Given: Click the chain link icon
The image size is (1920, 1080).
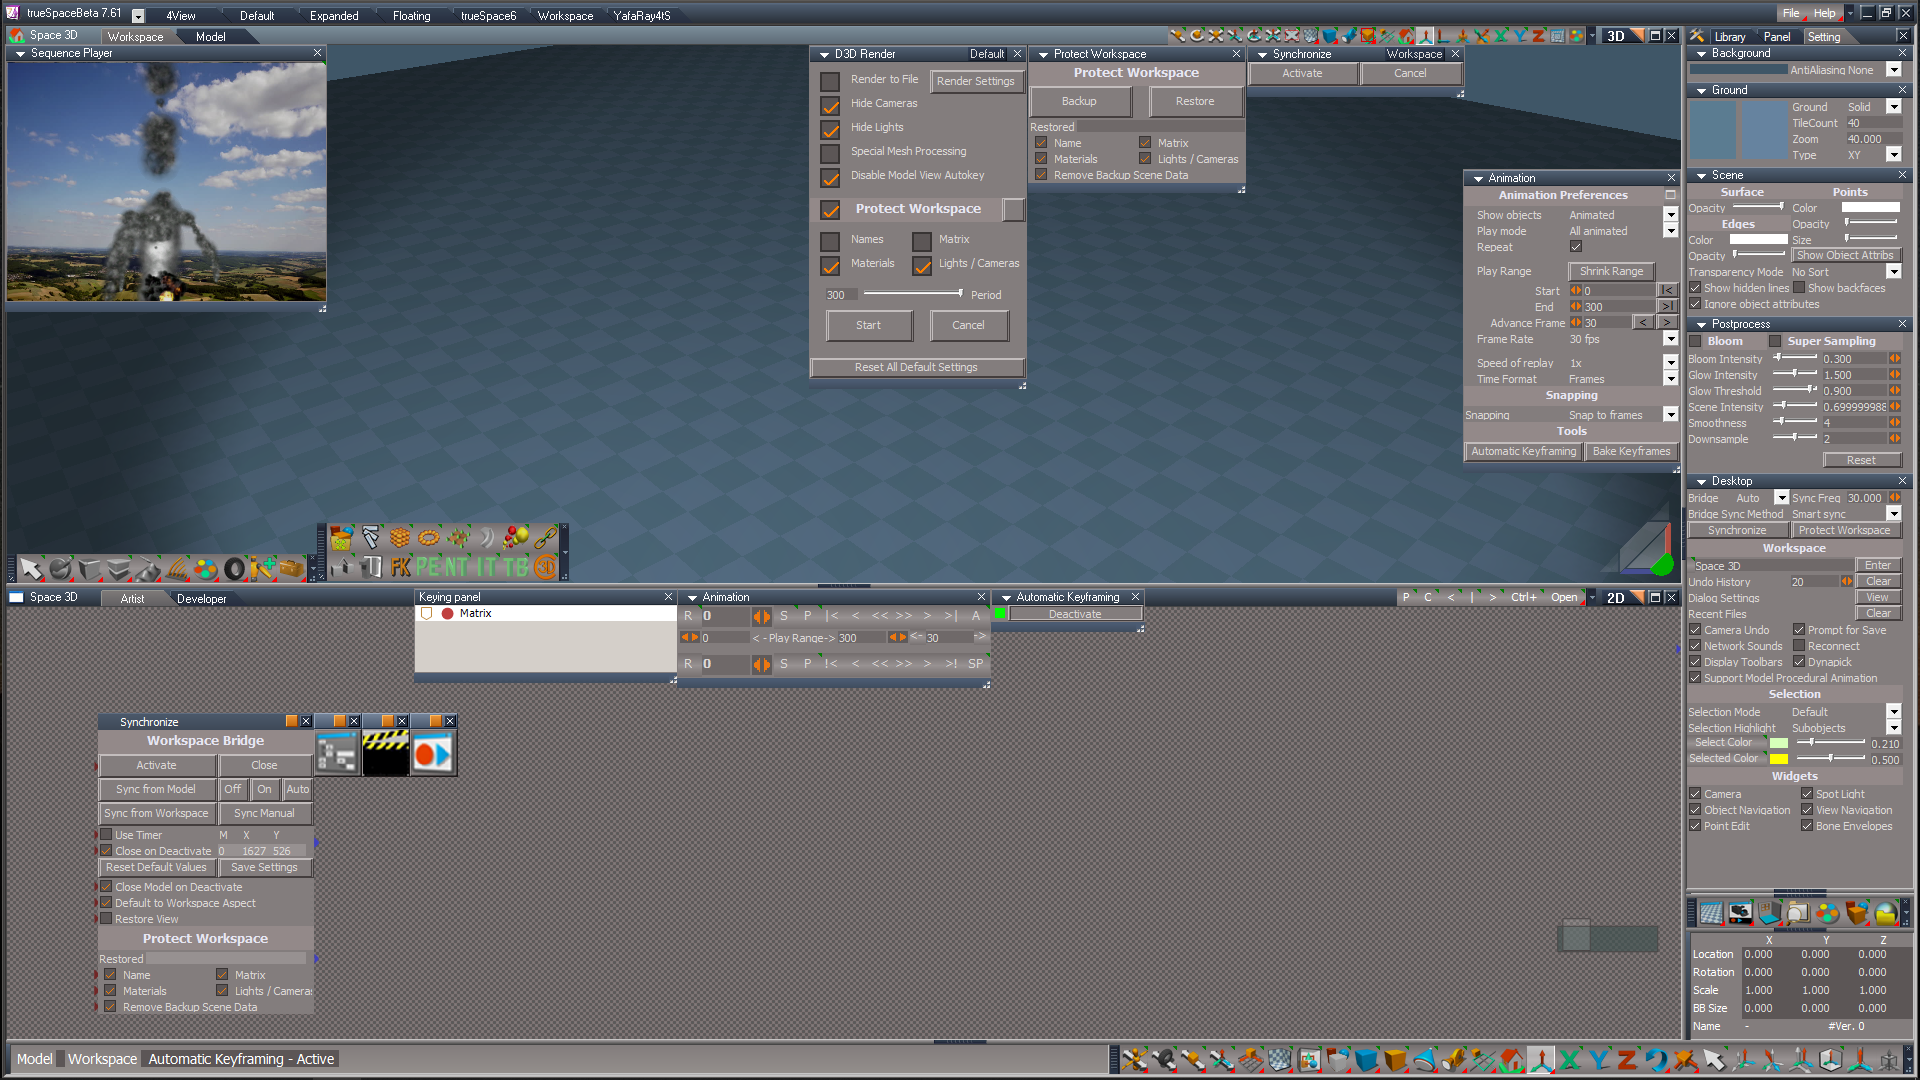Looking at the screenshot, I should click(545, 538).
